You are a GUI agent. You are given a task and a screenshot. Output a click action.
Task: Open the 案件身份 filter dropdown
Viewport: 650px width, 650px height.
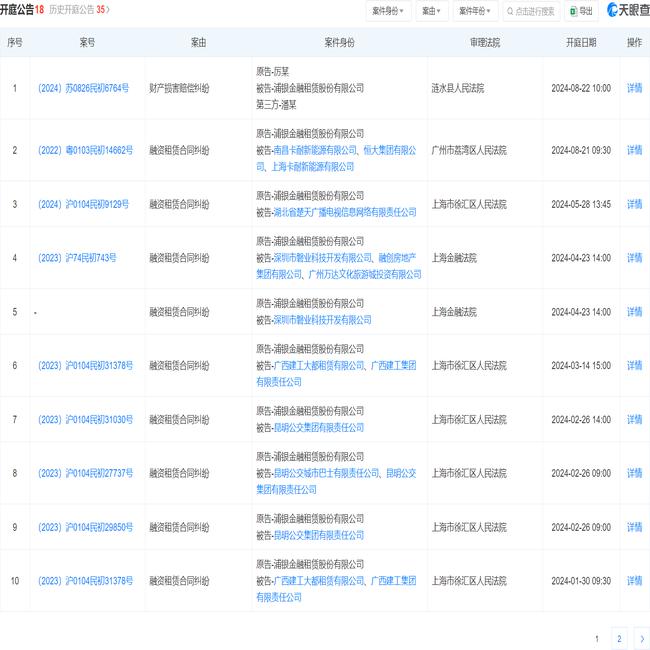pyautogui.click(x=388, y=11)
